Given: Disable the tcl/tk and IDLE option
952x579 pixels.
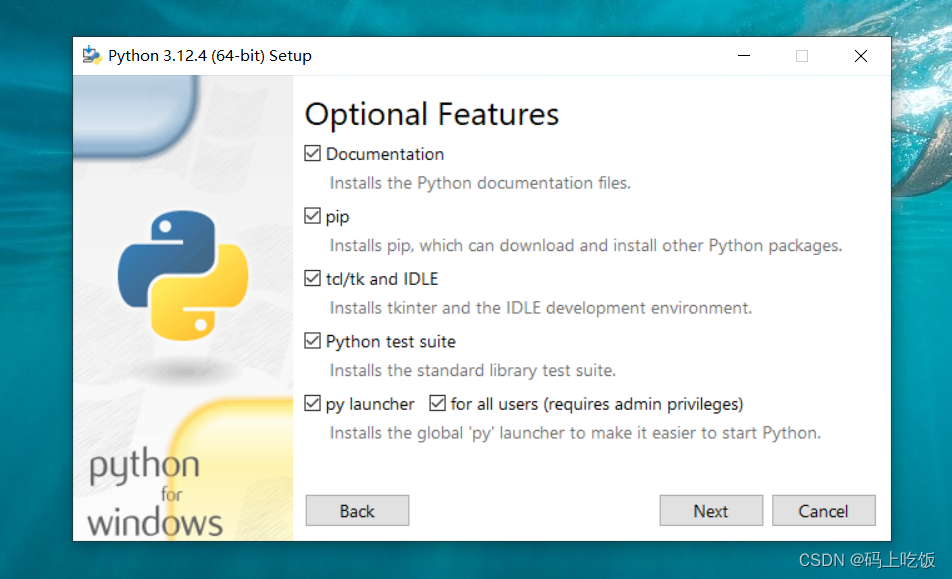Looking at the screenshot, I should click(x=312, y=279).
